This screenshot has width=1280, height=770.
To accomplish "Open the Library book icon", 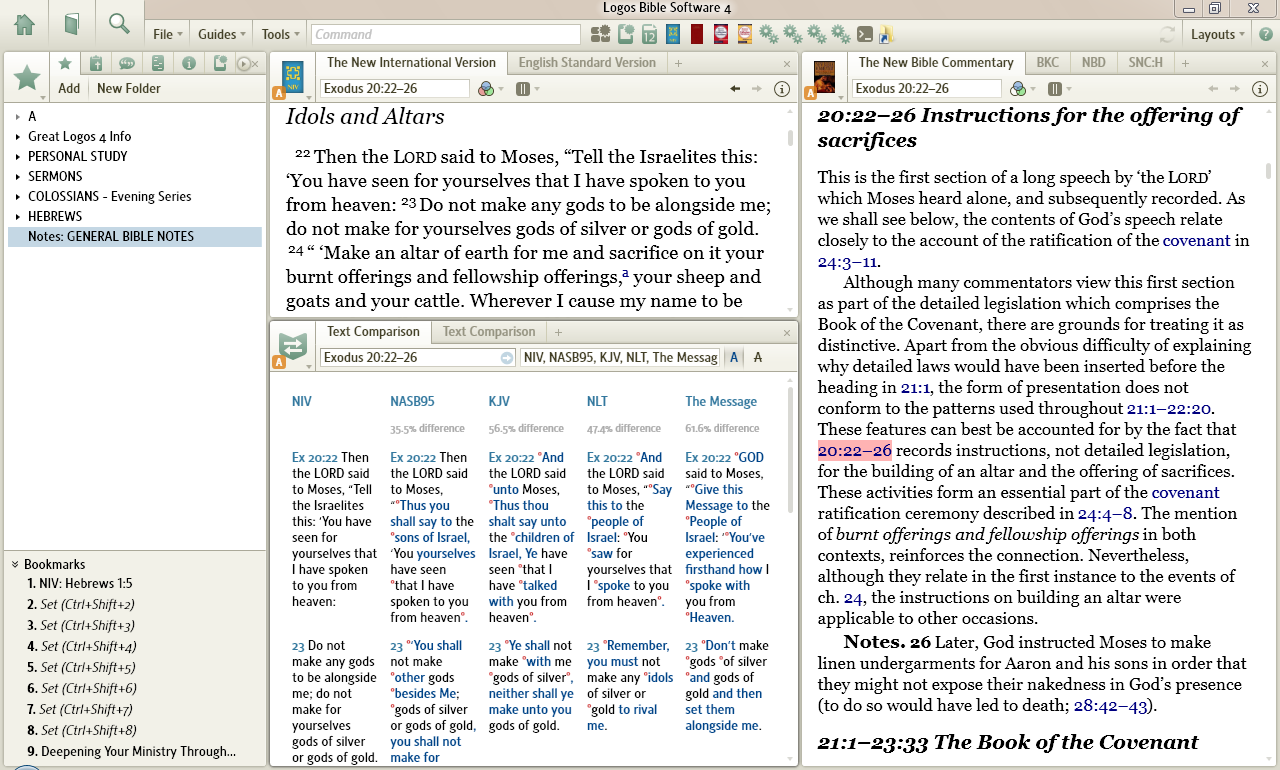I will click(x=72, y=24).
